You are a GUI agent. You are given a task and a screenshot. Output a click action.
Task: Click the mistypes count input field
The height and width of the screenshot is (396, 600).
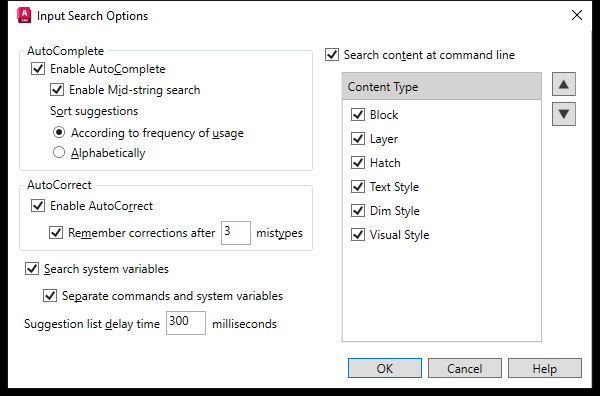coord(236,233)
